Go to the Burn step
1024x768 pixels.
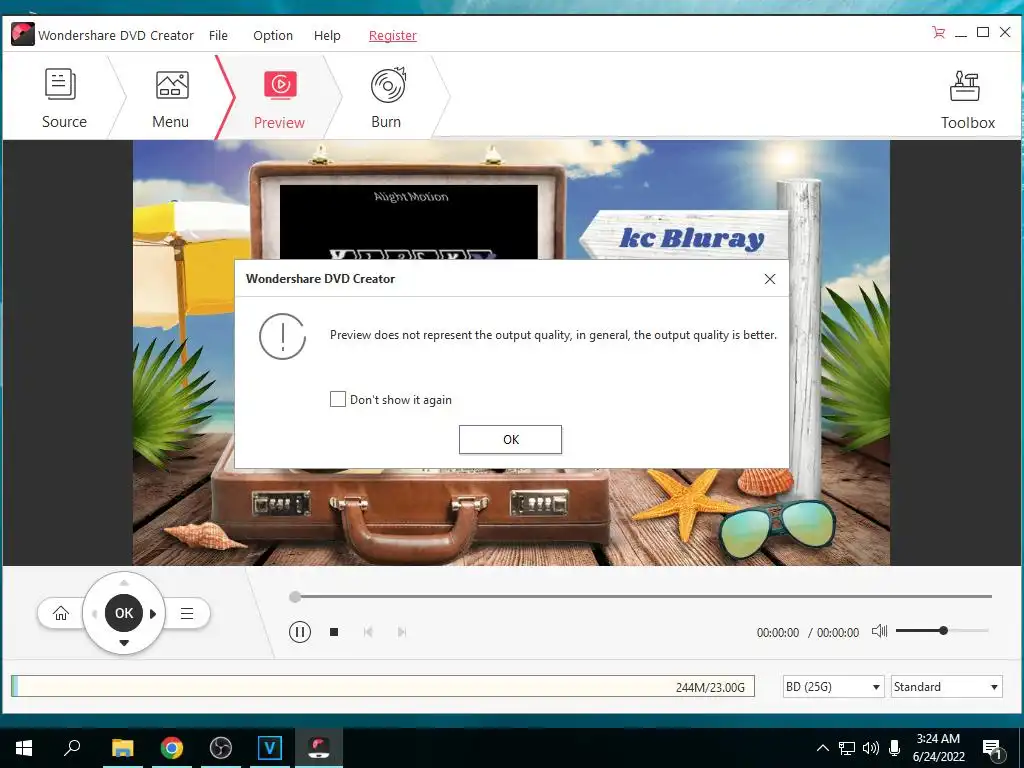387,98
